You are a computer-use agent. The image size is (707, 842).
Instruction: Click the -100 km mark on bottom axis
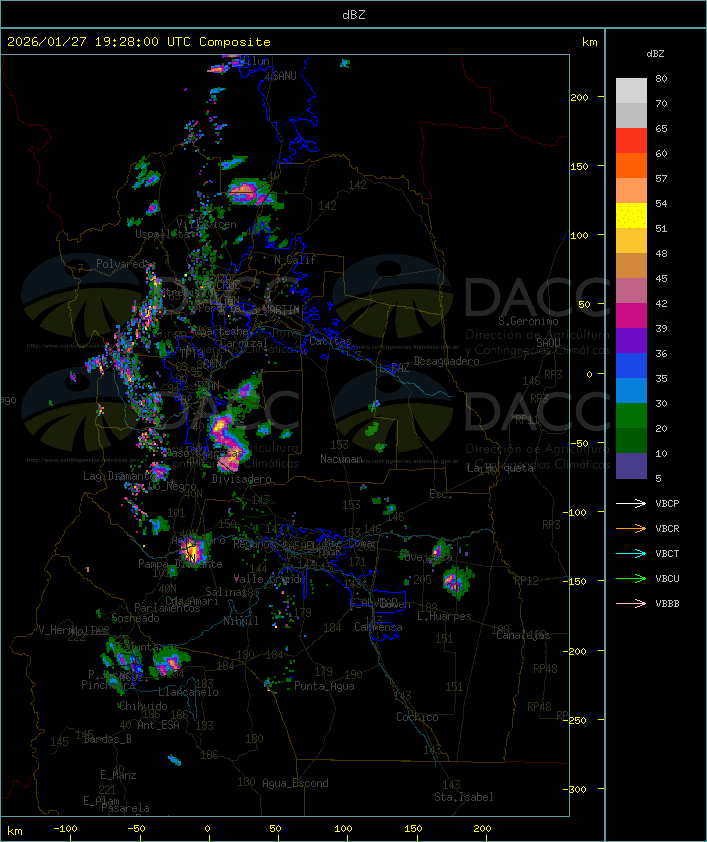(66, 829)
